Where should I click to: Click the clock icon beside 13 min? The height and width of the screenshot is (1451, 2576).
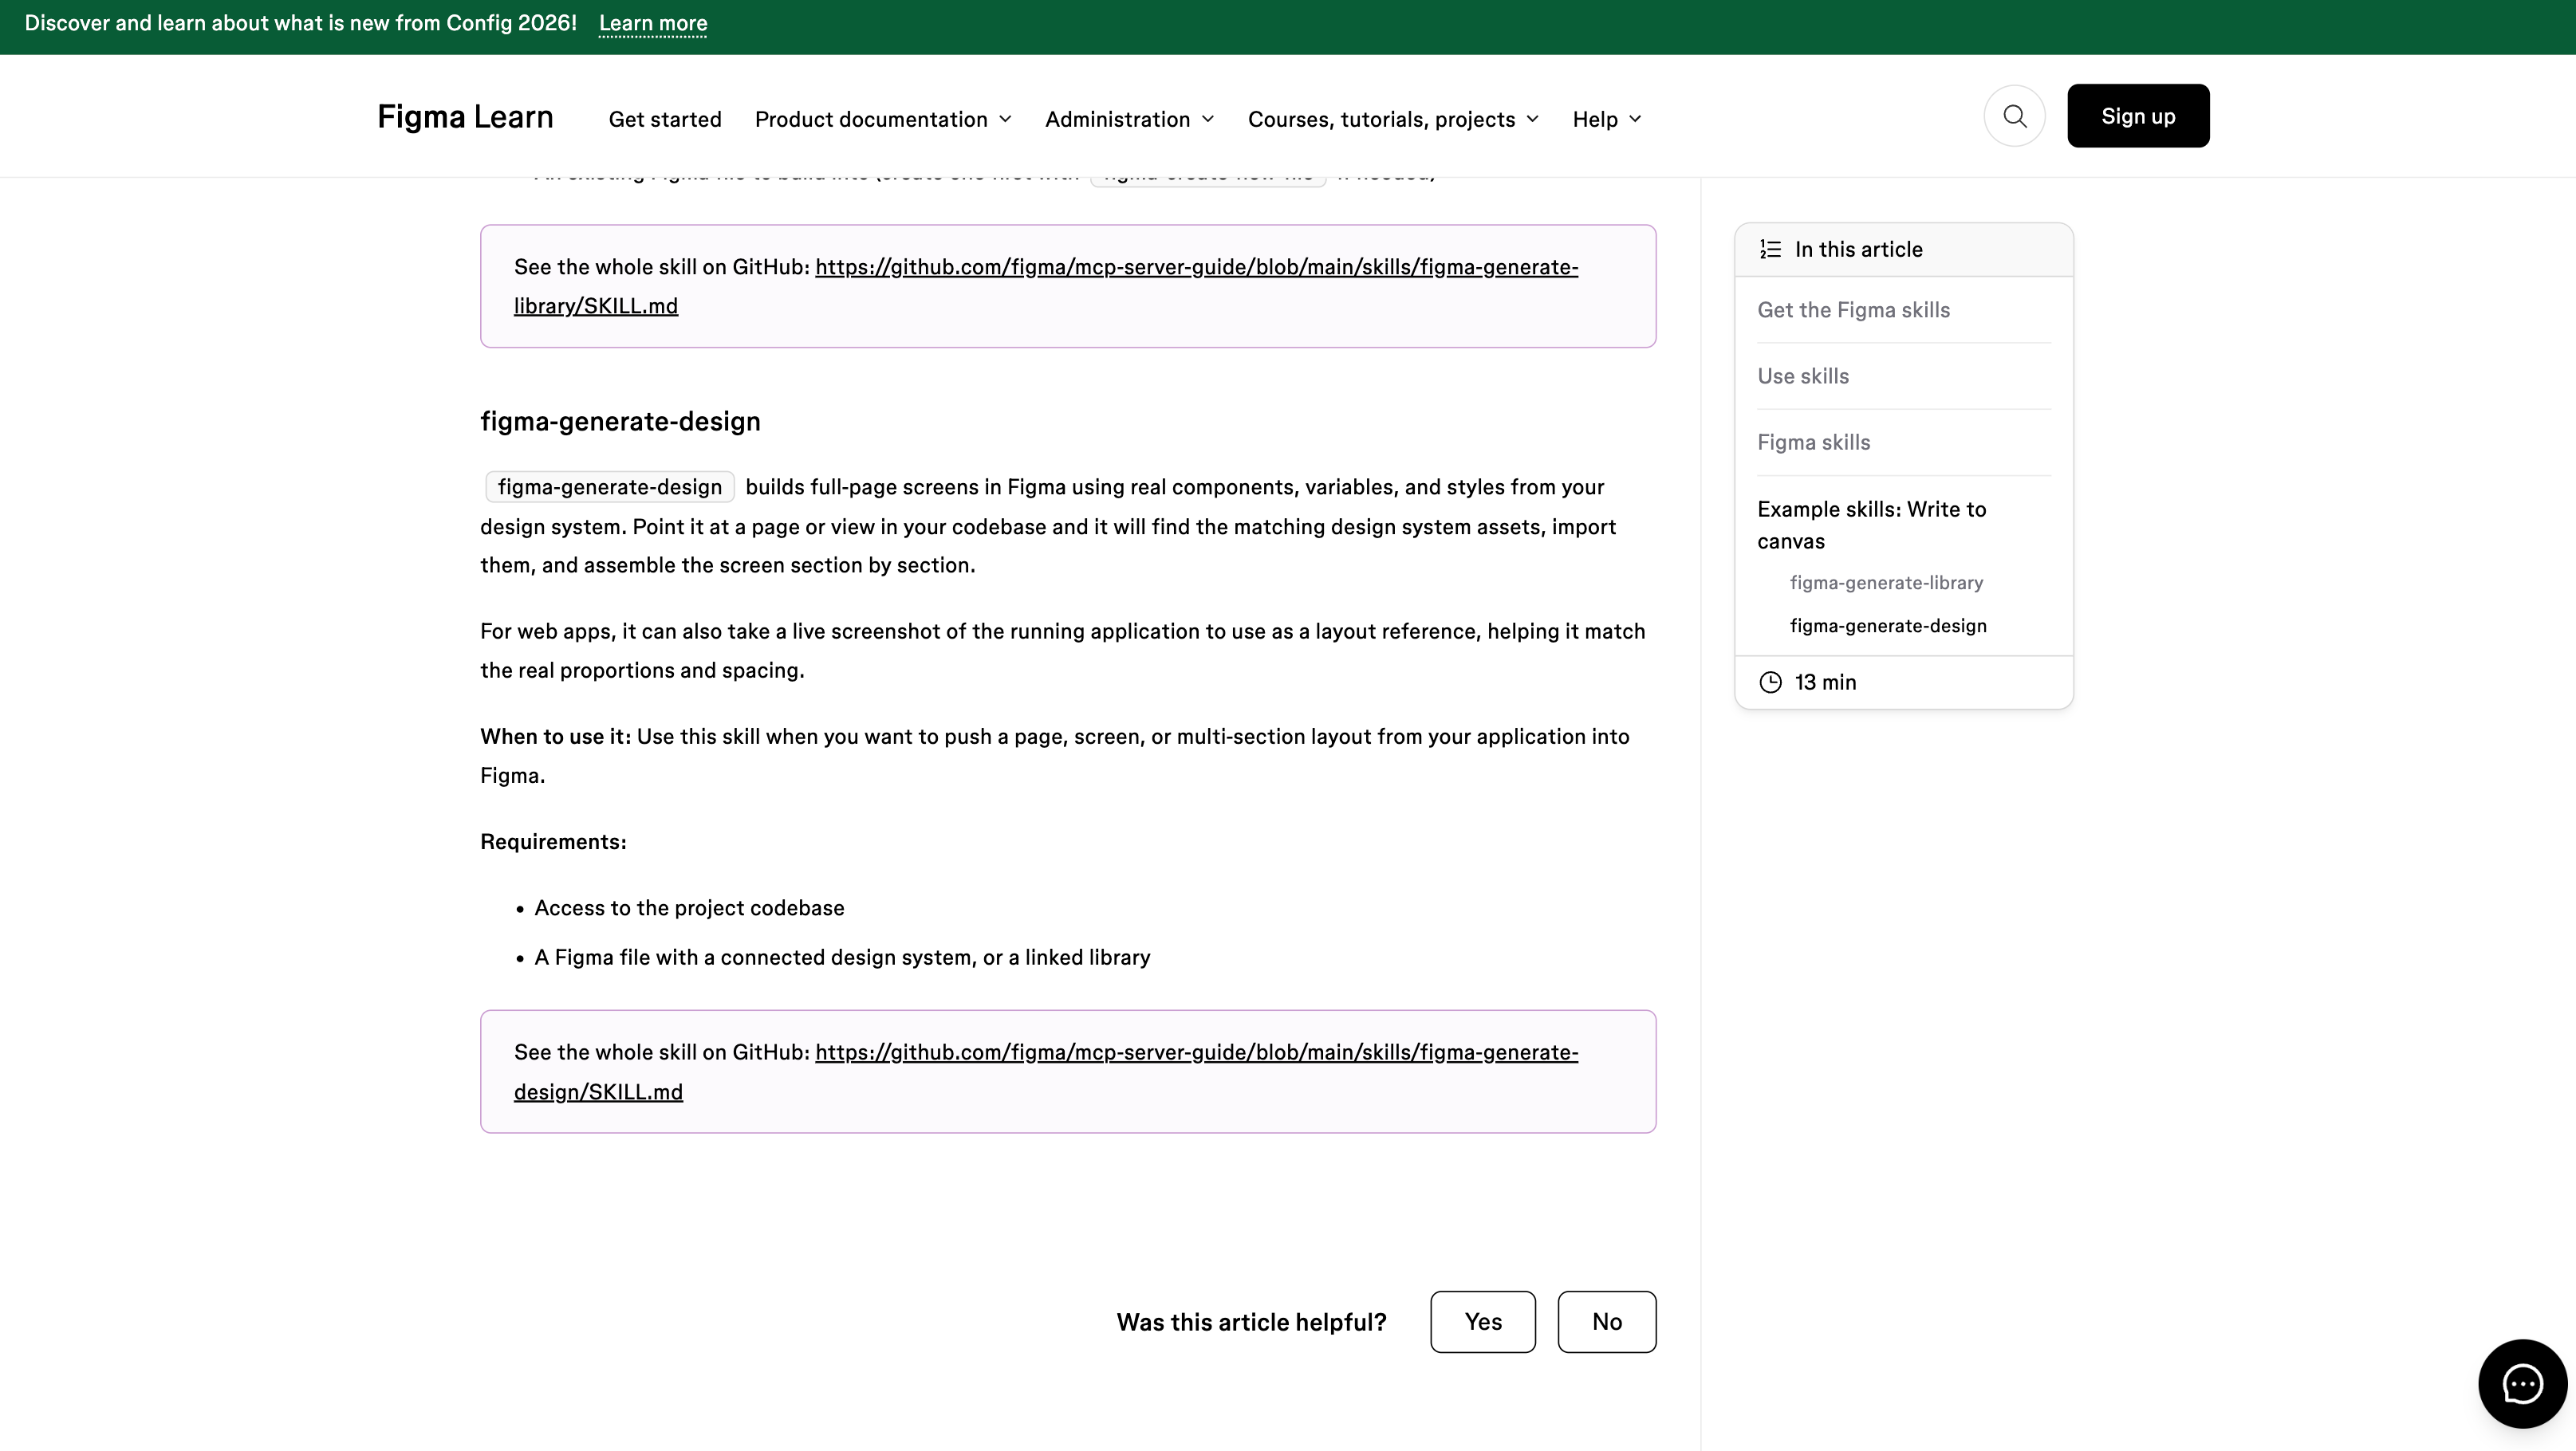1770,682
